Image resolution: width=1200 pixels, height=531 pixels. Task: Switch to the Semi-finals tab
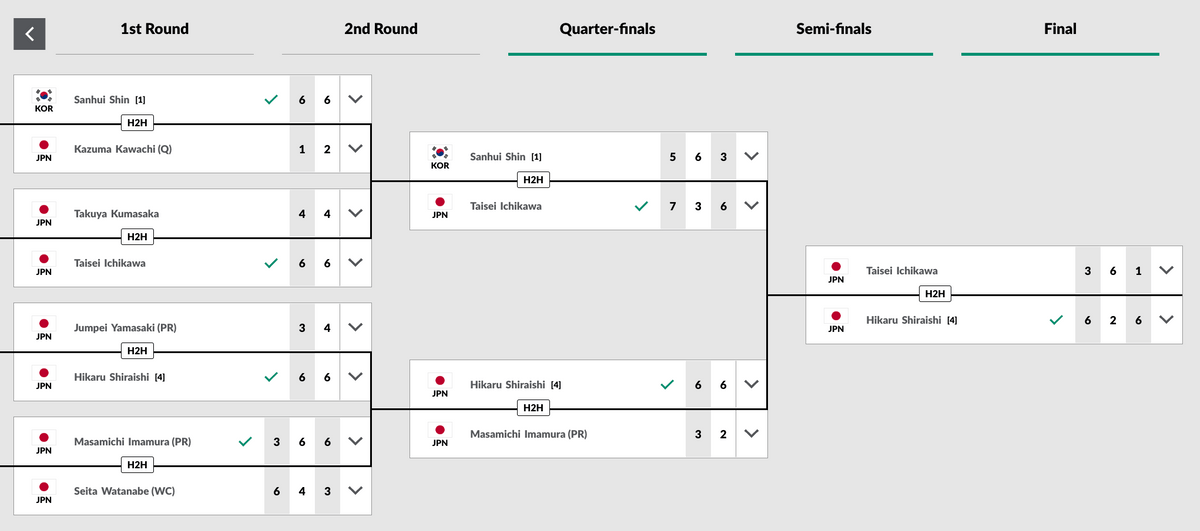tap(833, 29)
